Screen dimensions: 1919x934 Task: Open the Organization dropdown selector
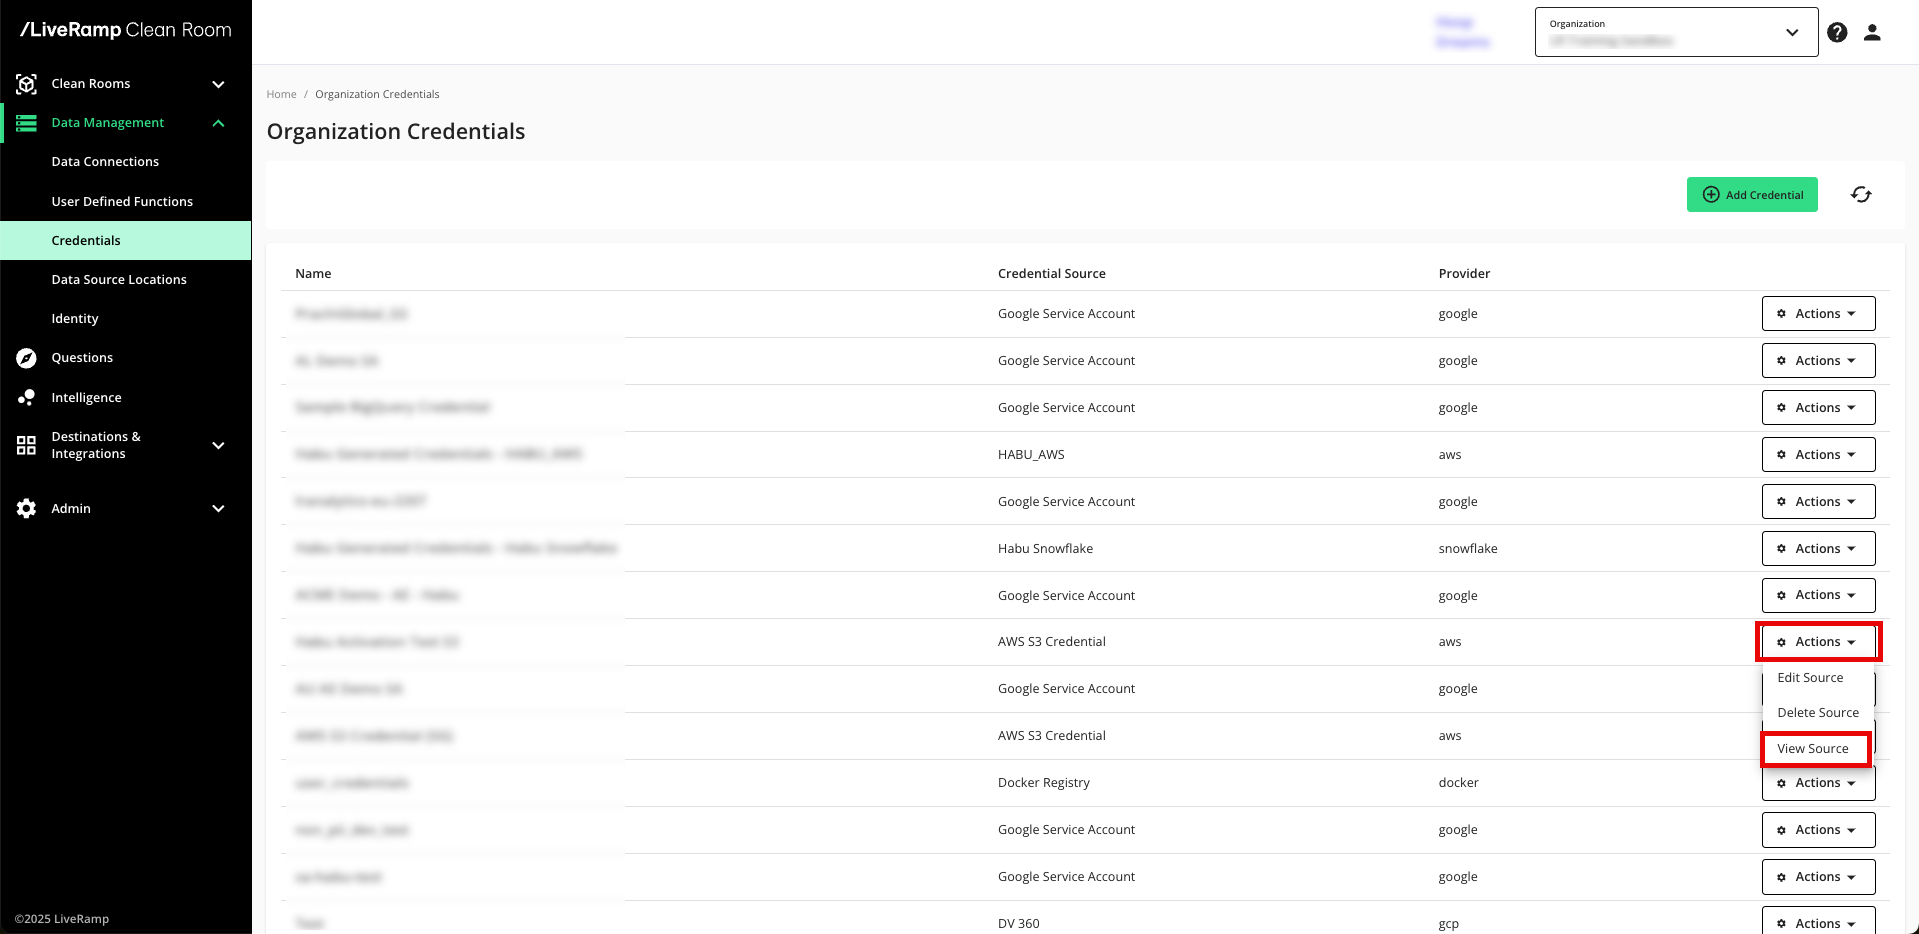coord(1676,32)
